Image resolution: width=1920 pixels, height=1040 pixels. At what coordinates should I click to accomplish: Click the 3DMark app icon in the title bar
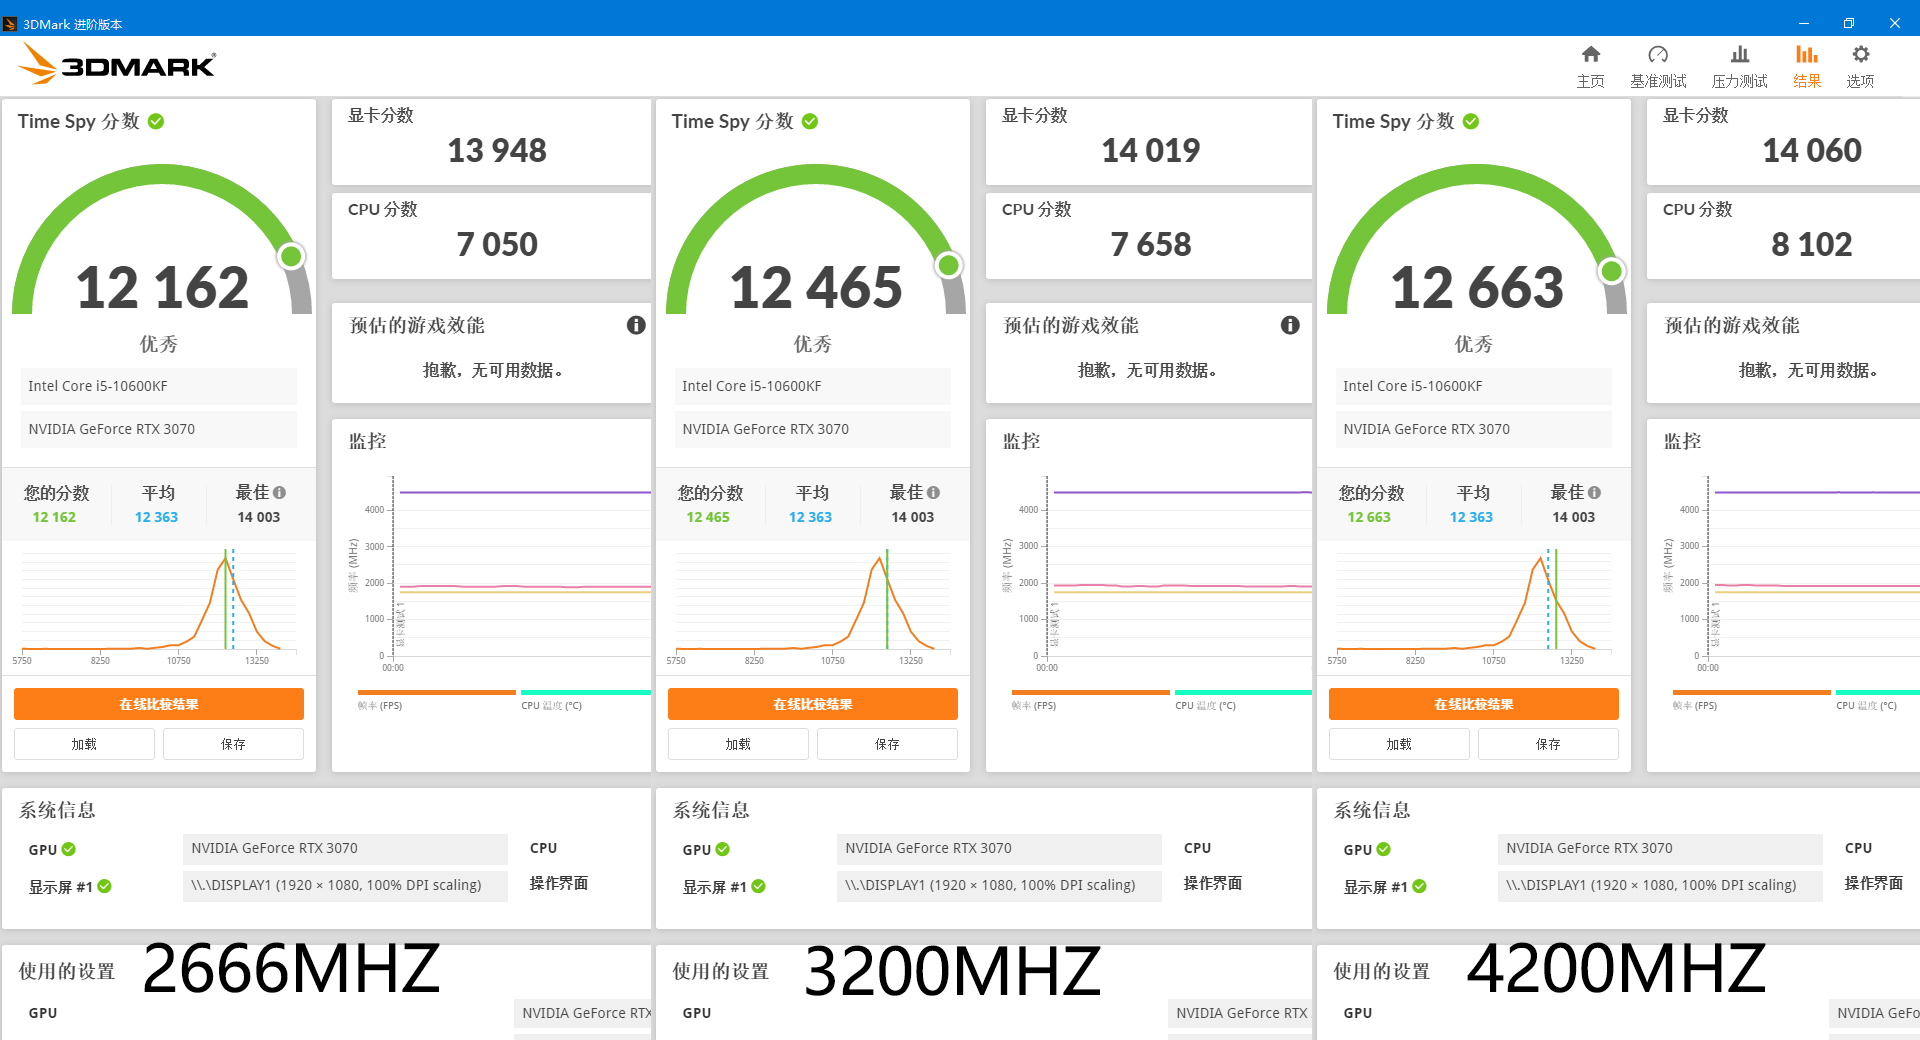click(x=10, y=23)
